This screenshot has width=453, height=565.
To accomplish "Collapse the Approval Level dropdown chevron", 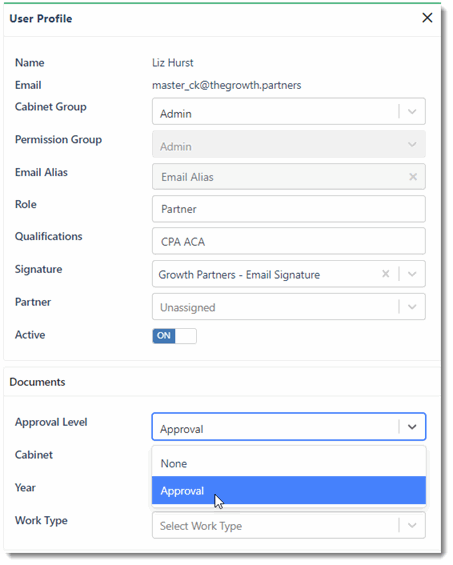I will (x=412, y=427).
